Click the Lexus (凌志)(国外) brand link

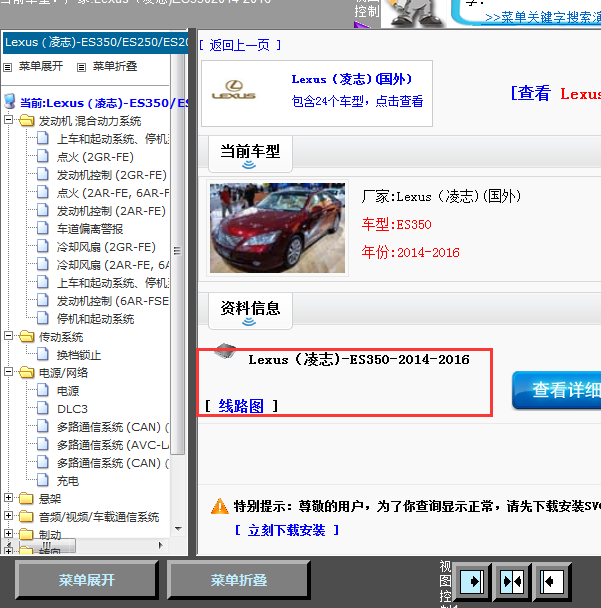352,79
